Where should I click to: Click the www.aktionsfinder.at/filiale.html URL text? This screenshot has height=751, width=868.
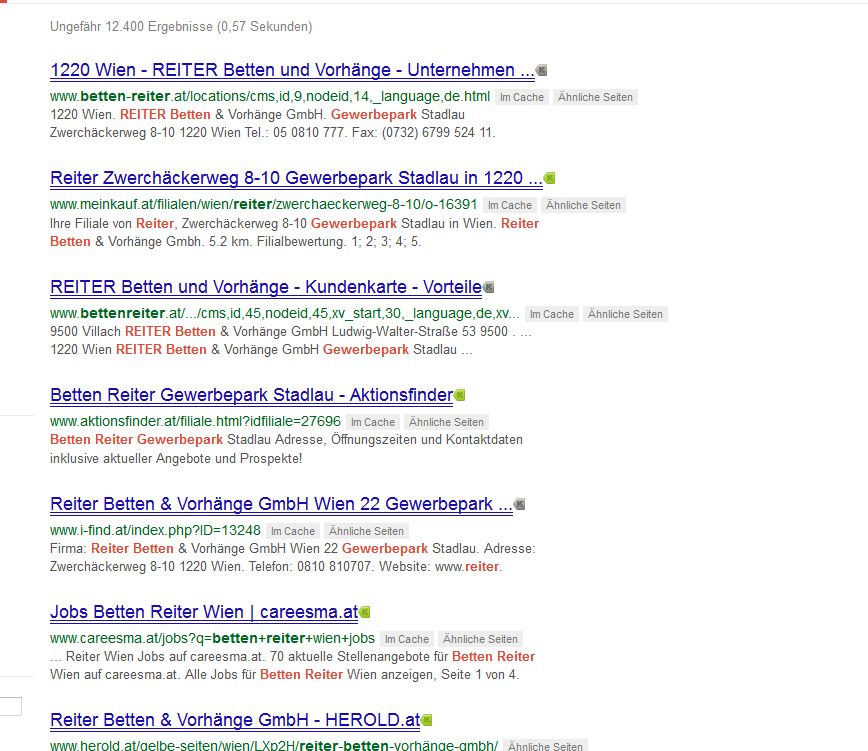(x=195, y=421)
